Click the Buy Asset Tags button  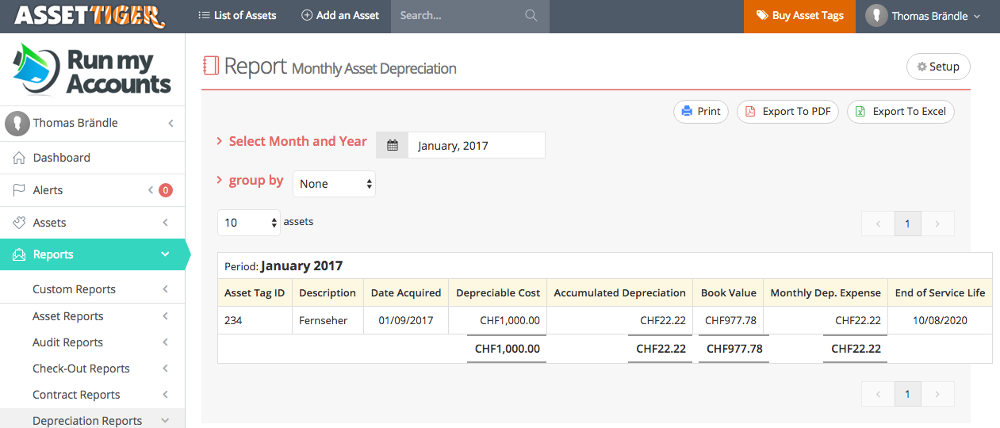799,16
